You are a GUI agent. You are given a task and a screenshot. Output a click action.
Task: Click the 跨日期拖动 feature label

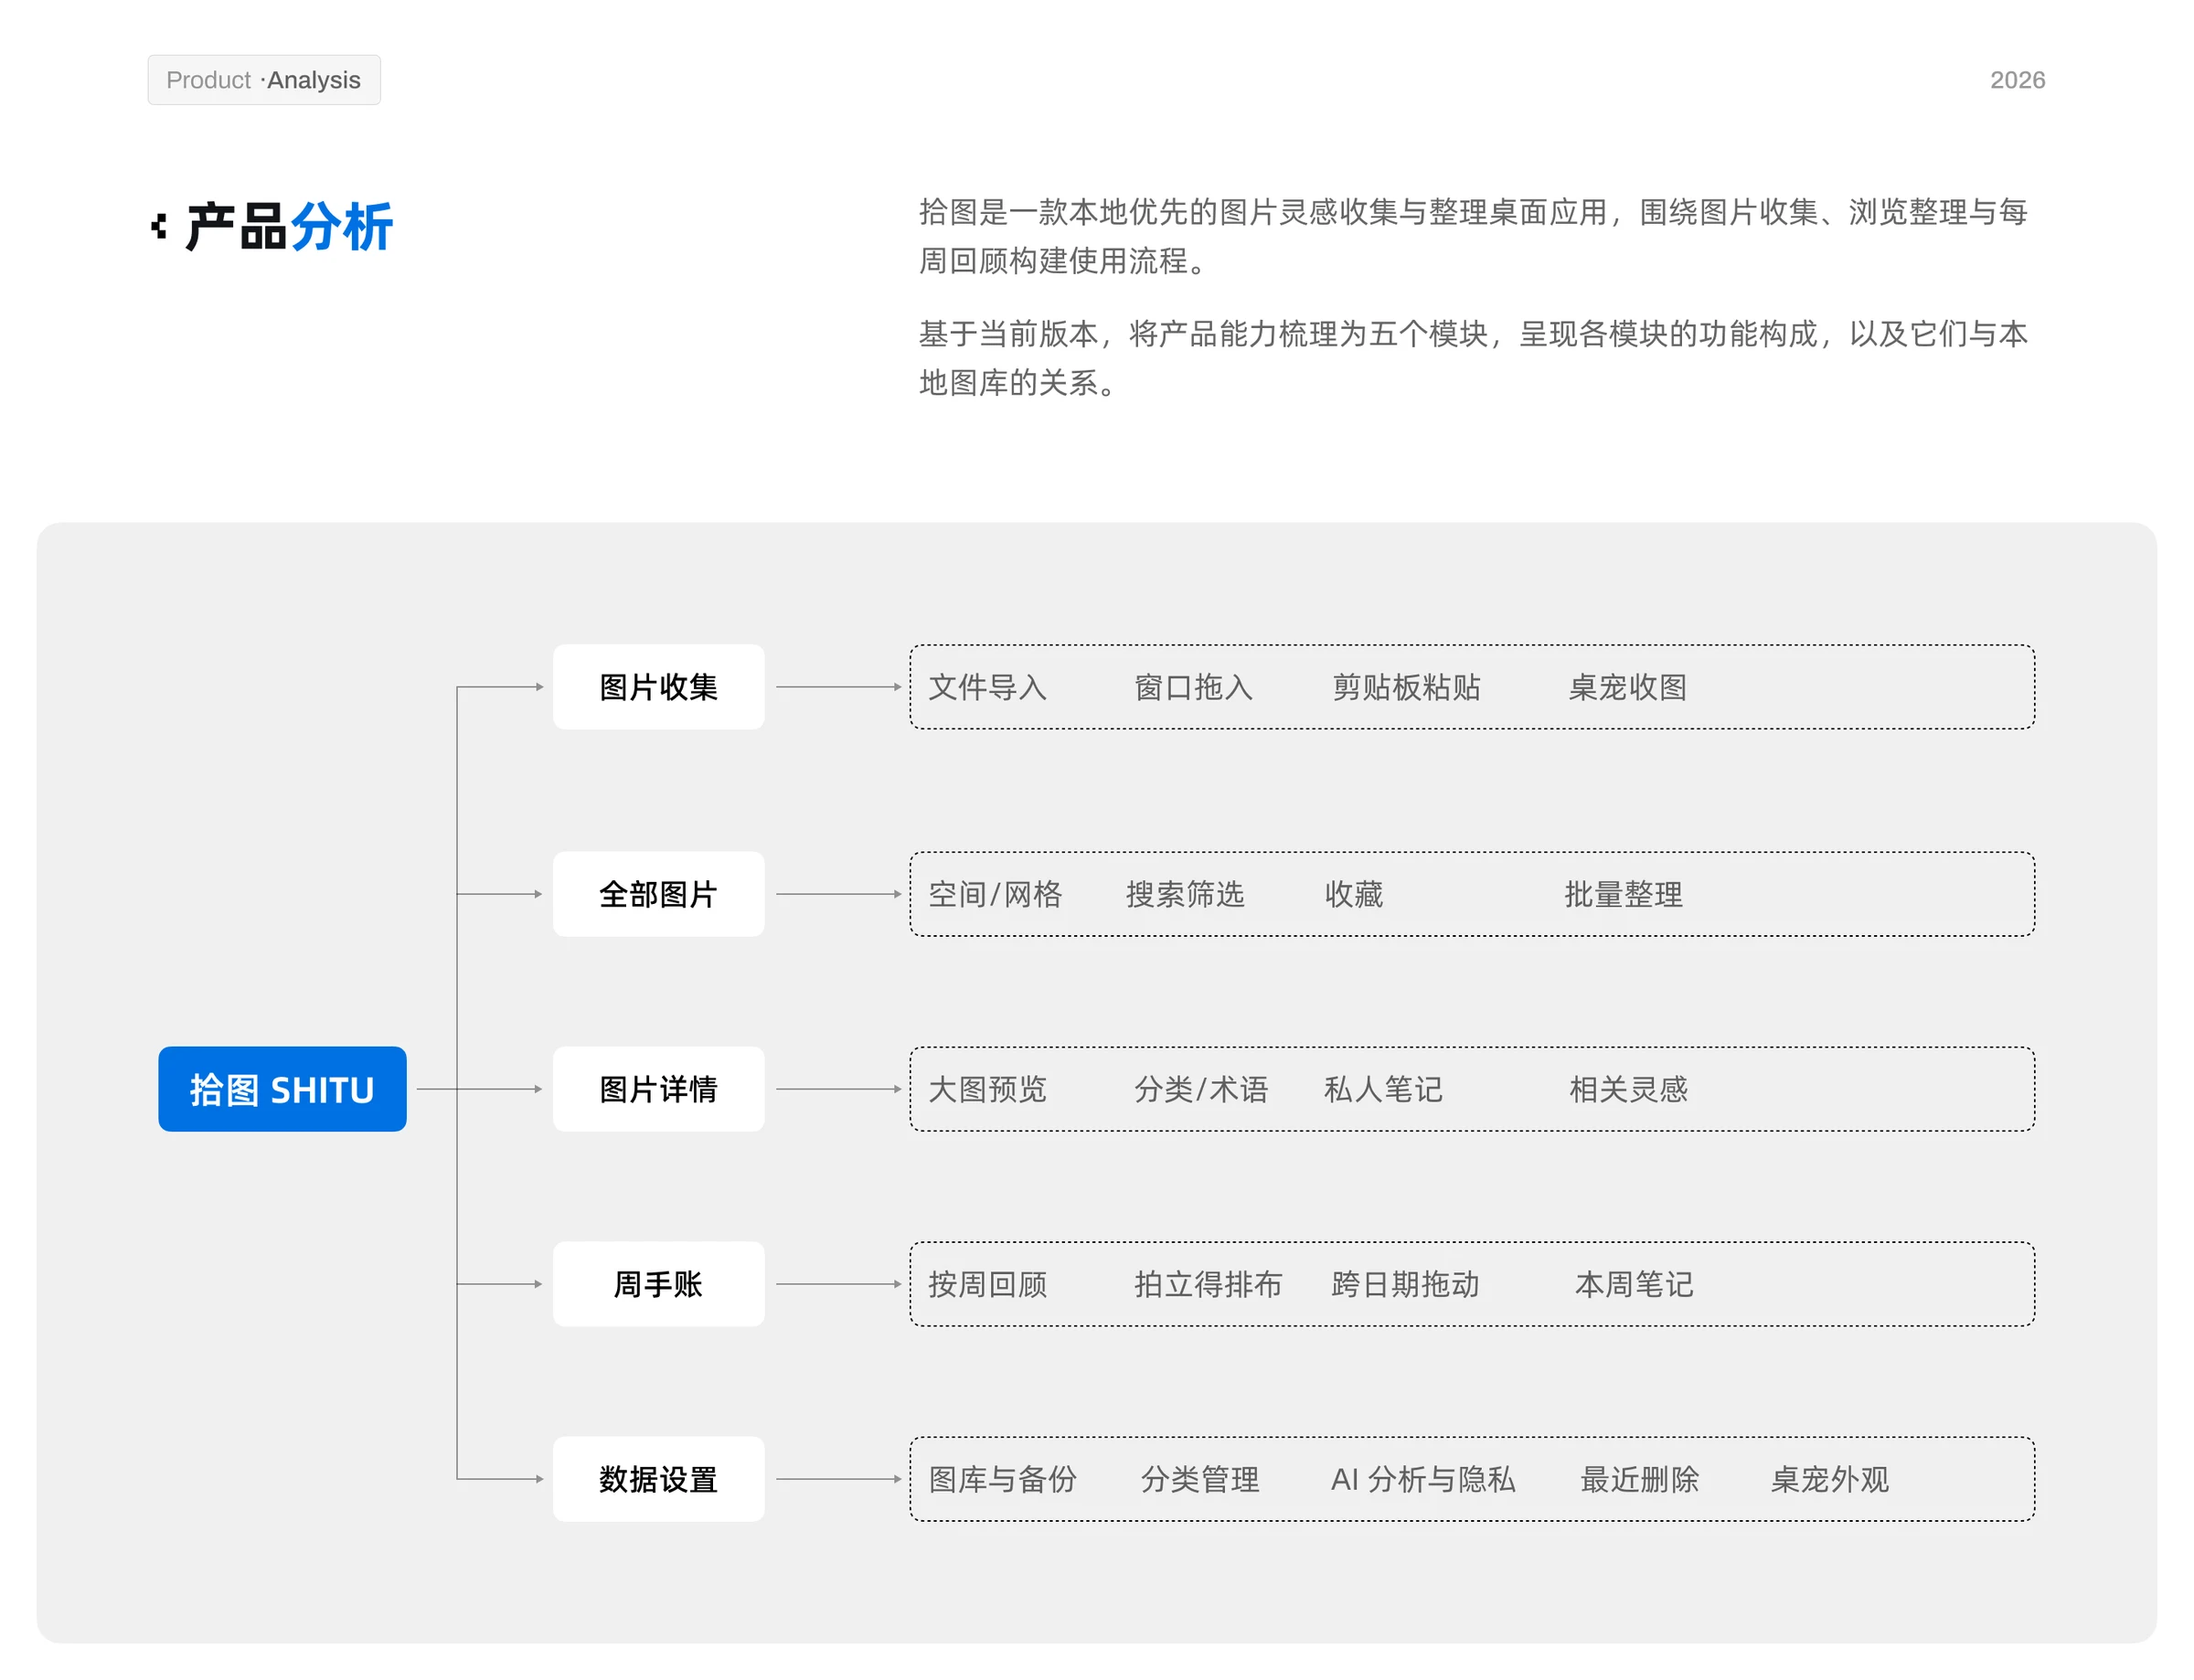point(1406,1284)
